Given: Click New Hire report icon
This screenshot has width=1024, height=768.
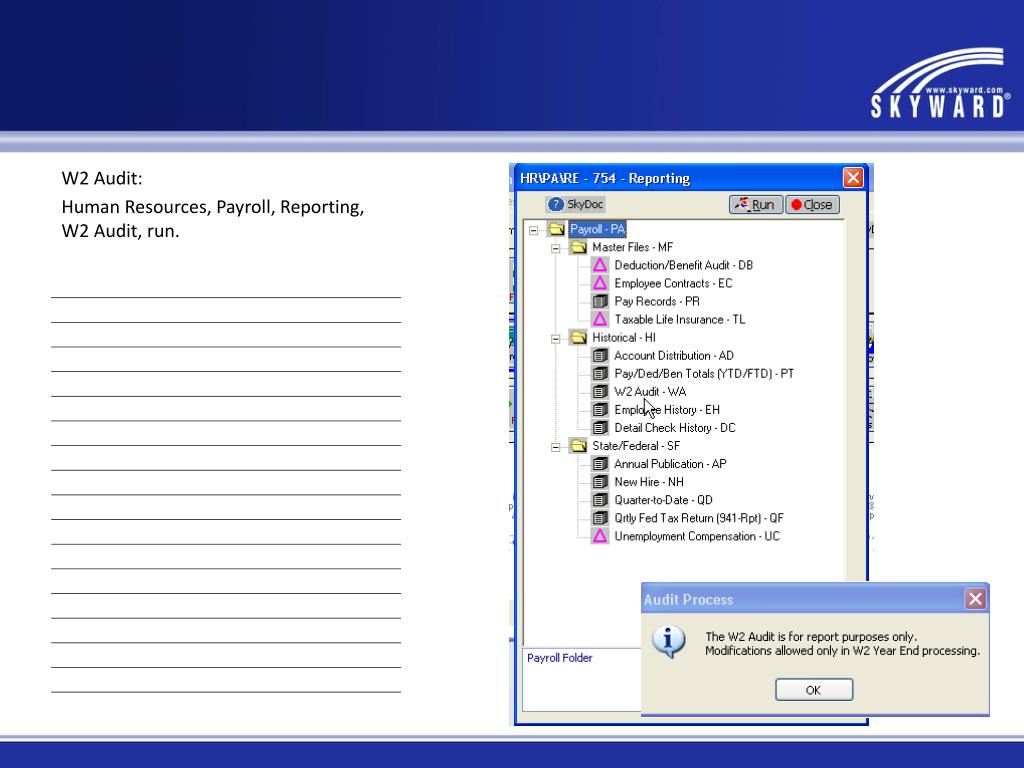Looking at the screenshot, I should (600, 482).
